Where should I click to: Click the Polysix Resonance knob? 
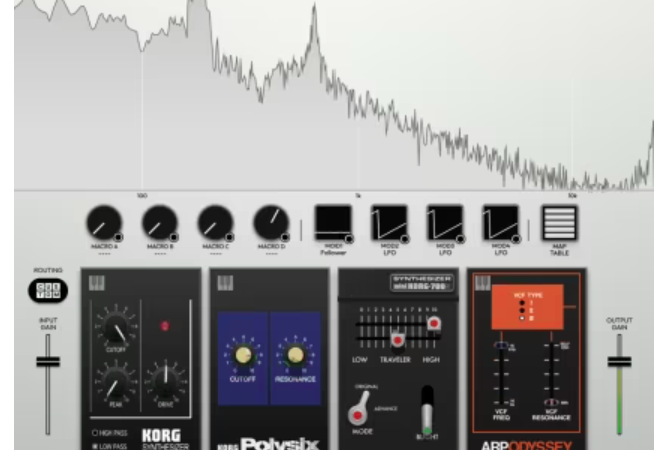coord(295,356)
